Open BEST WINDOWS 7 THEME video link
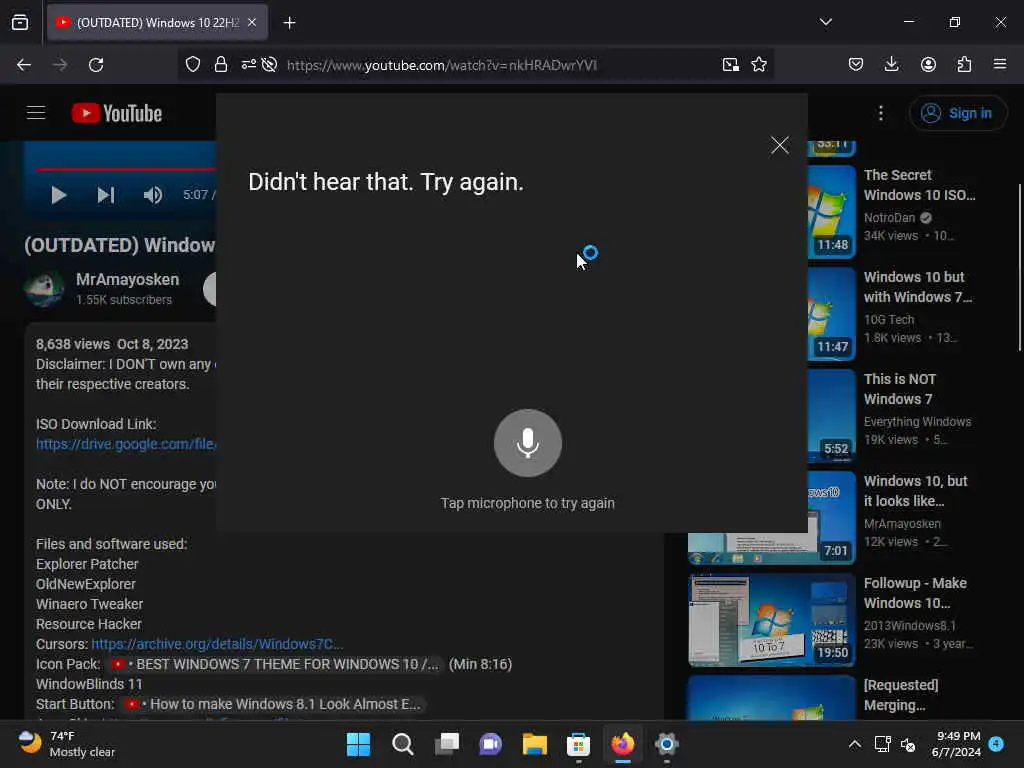The width and height of the screenshot is (1024, 768). coord(275,664)
